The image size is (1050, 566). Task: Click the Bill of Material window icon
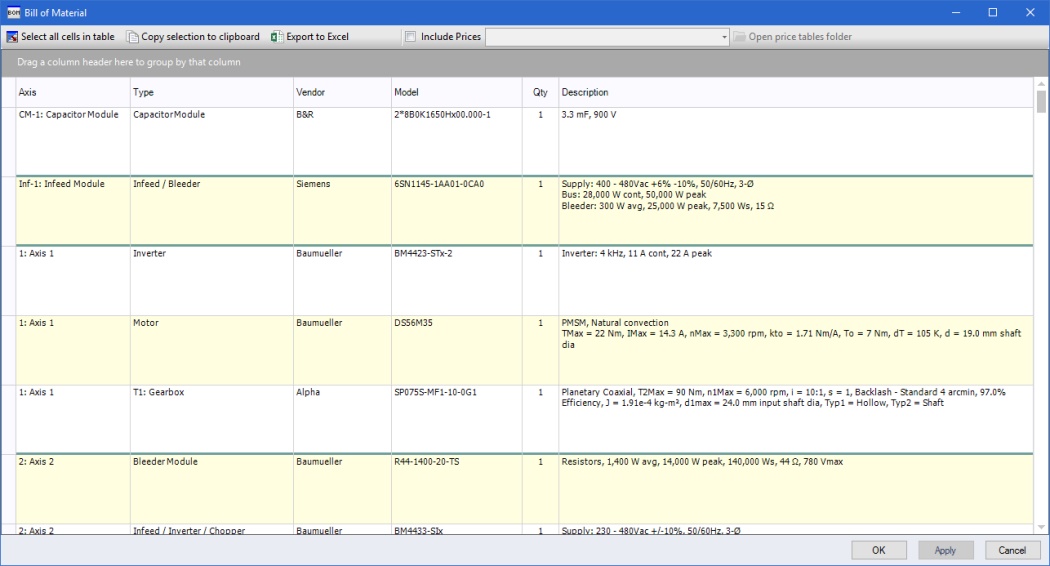click(x=12, y=13)
